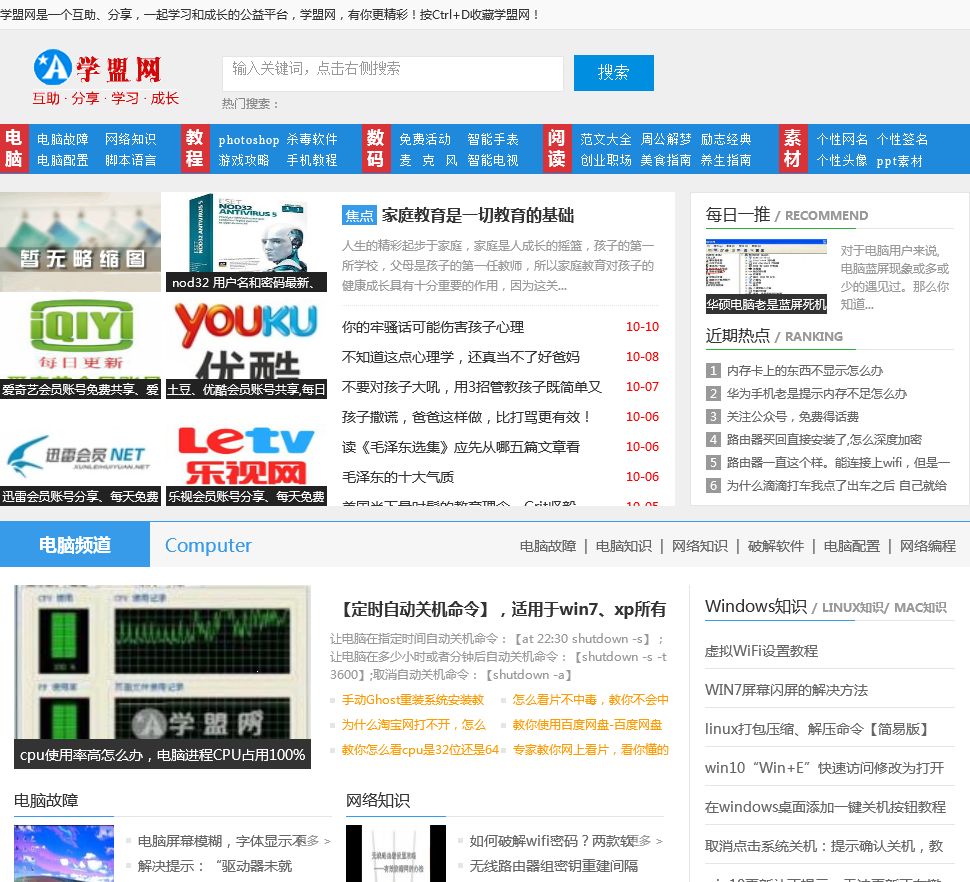Open the iQIYI member account thumbnail
The width and height of the screenshot is (970, 882).
pos(80,349)
